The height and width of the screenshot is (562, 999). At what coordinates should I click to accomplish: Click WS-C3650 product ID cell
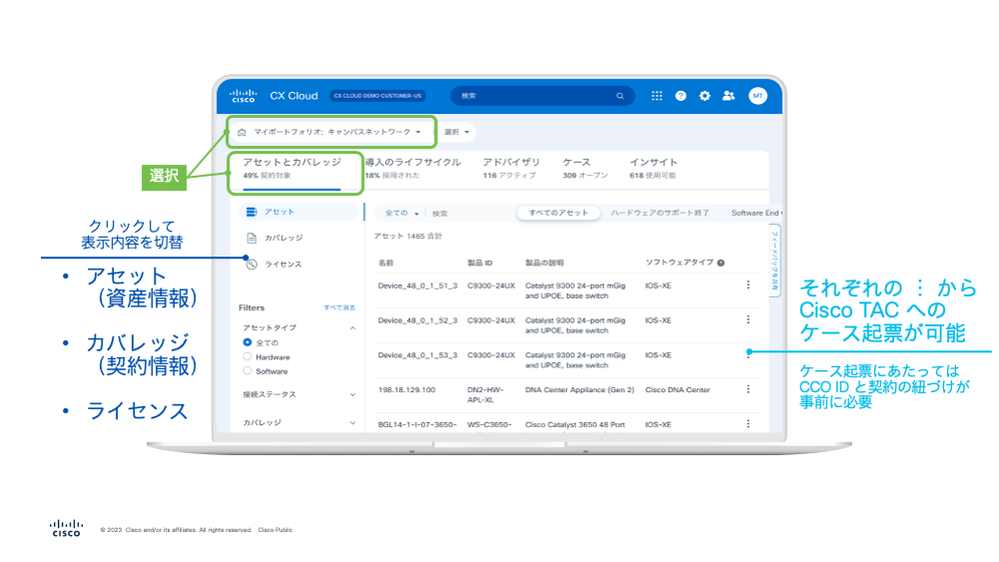489,424
